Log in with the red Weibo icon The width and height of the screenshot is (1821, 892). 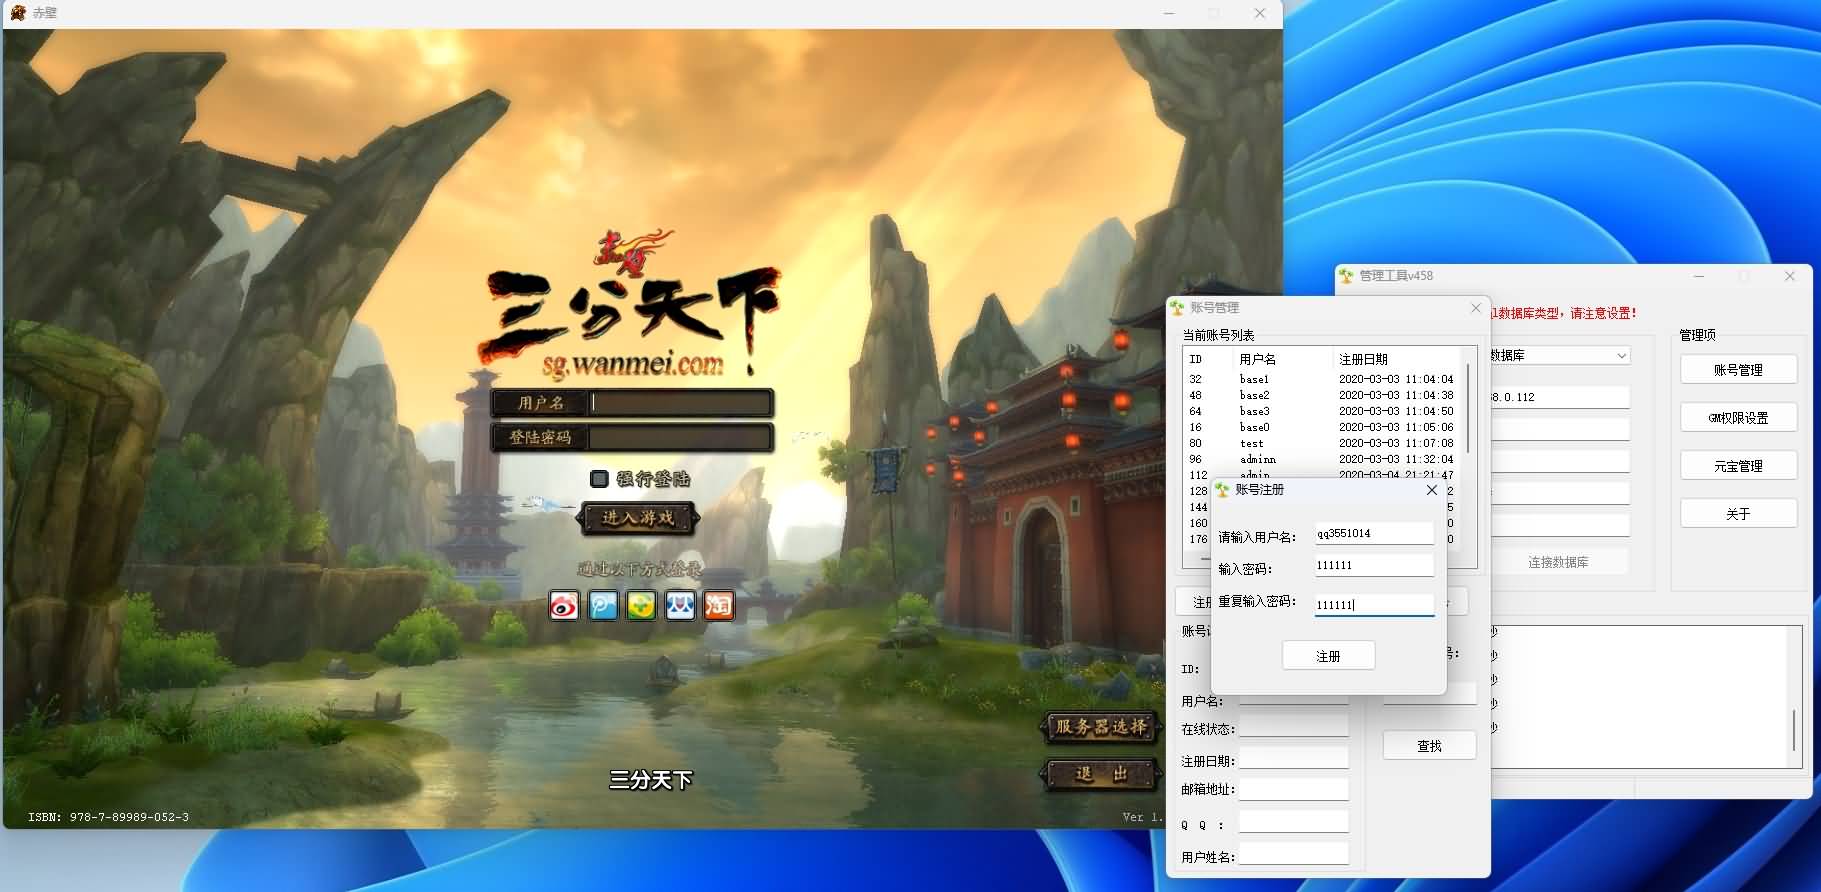click(564, 605)
